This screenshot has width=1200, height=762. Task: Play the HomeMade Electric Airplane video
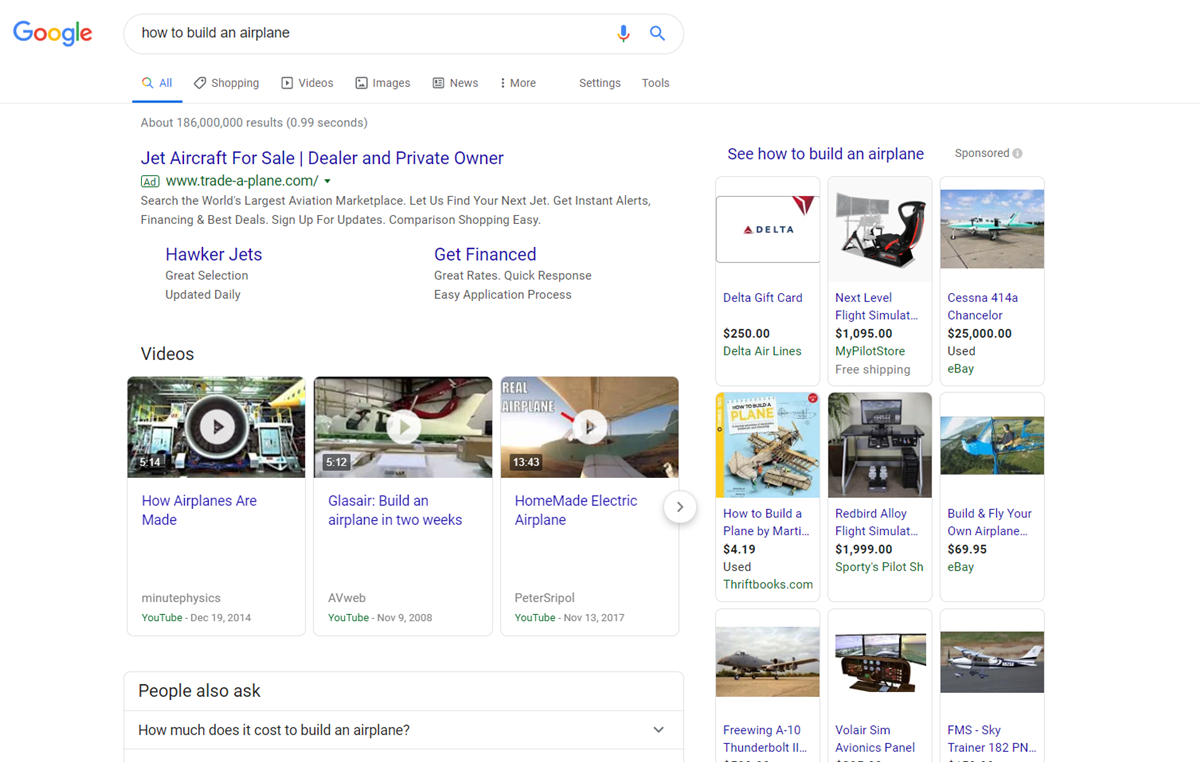(x=589, y=427)
